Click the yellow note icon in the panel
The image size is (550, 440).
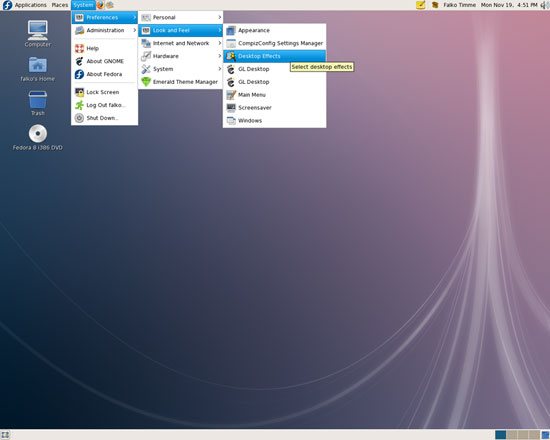pos(421,5)
